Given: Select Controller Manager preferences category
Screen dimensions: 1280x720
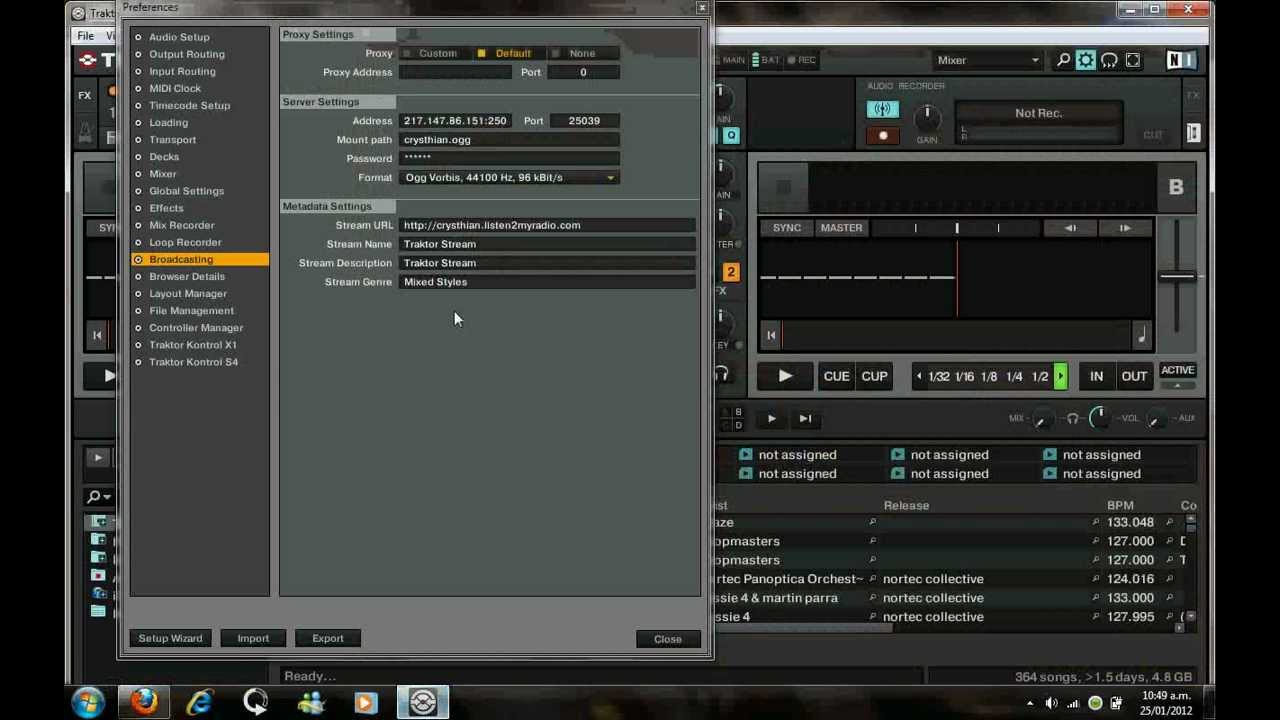Looking at the screenshot, I should pos(196,328).
